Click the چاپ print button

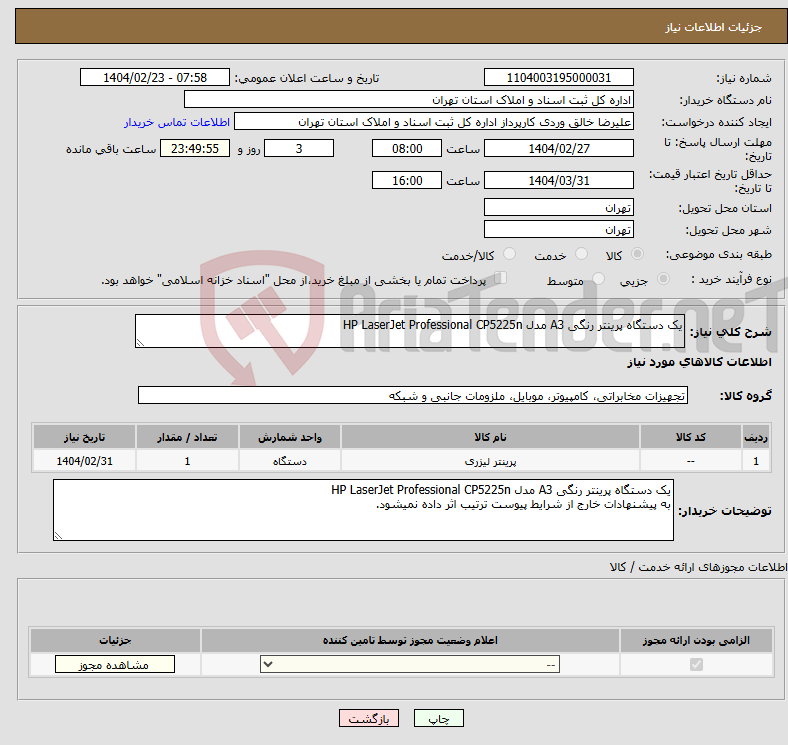[439, 719]
